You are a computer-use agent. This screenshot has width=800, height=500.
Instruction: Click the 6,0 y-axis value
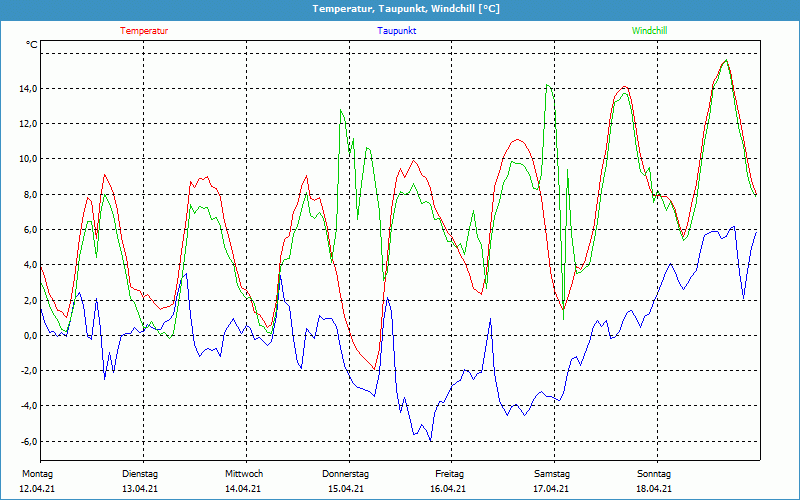click(29, 230)
